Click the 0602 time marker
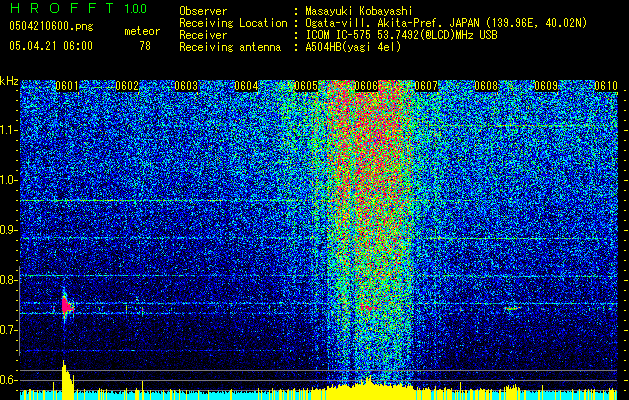 [127, 86]
